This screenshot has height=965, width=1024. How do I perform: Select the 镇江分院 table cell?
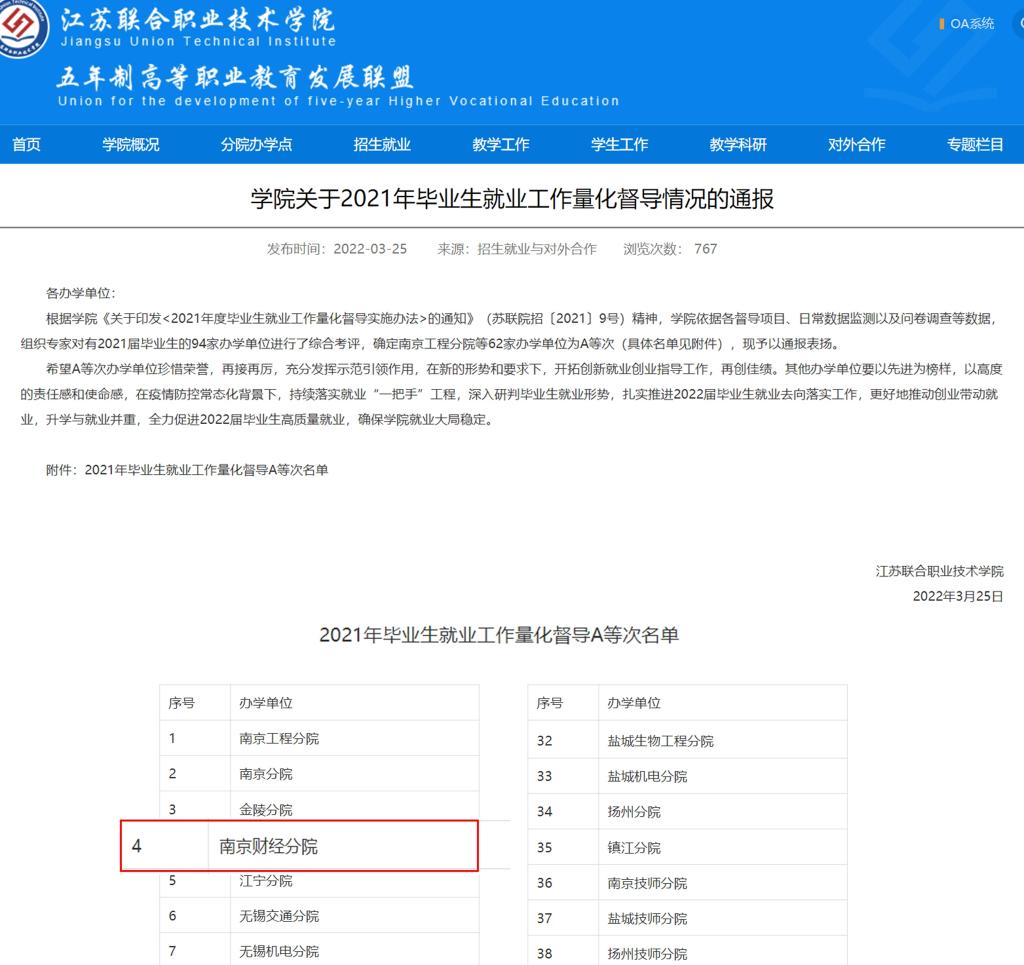(634, 848)
